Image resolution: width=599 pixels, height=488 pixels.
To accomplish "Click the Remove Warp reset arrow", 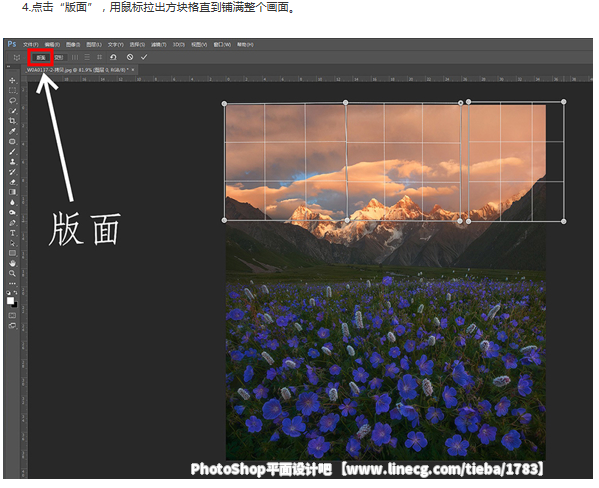I will tap(113, 57).
